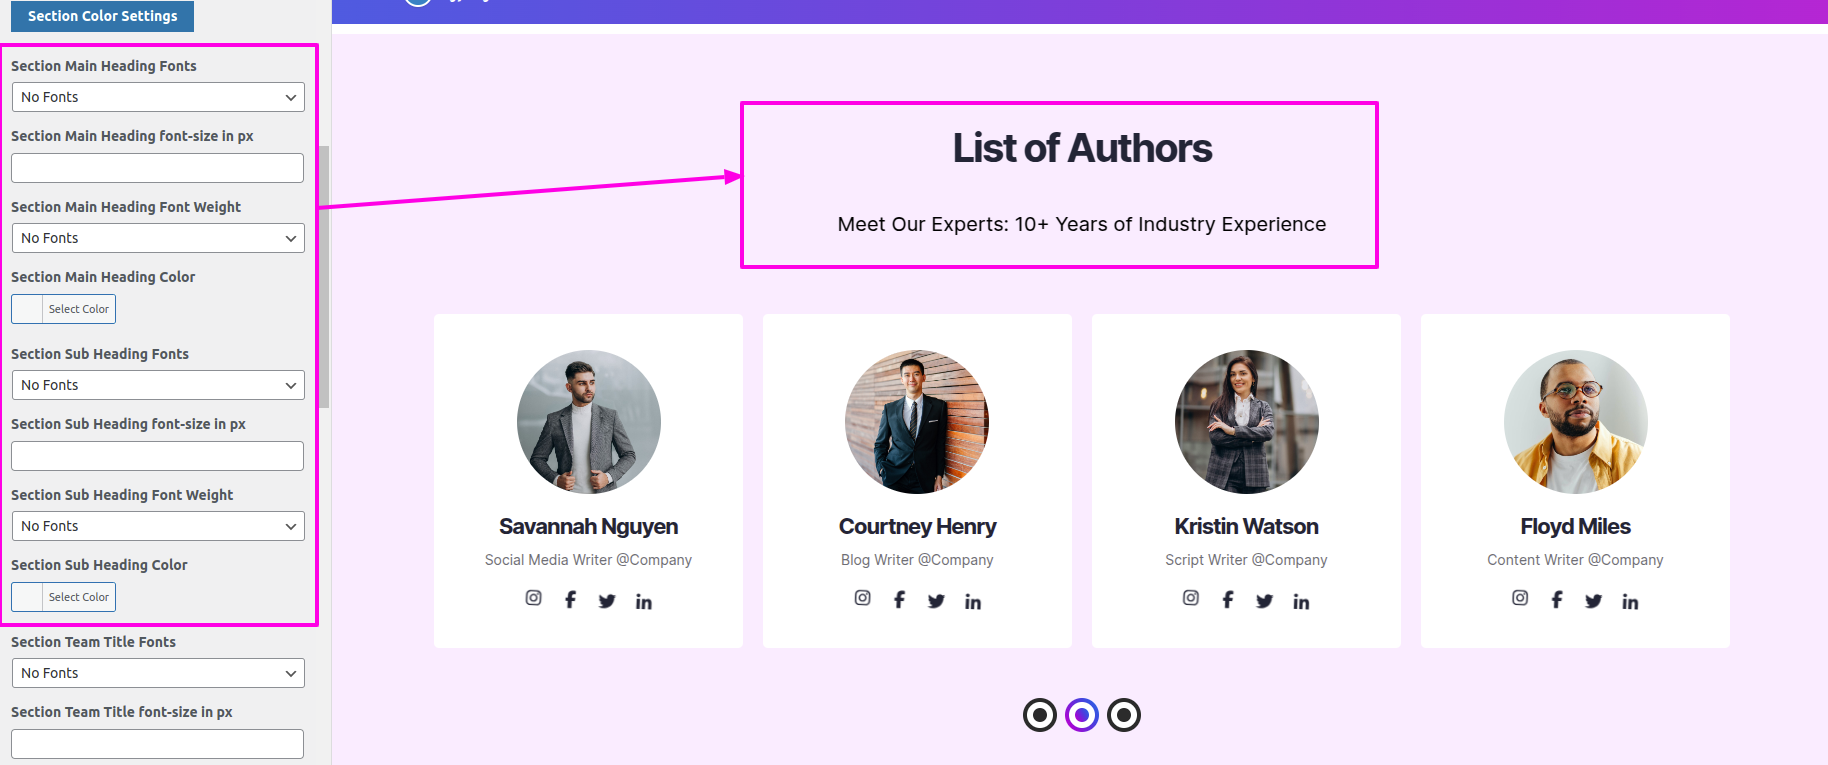Viewport: 1828px width, 765px height.
Task: Open Section Sub Heading Fonts dropdown
Action: point(158,385)
